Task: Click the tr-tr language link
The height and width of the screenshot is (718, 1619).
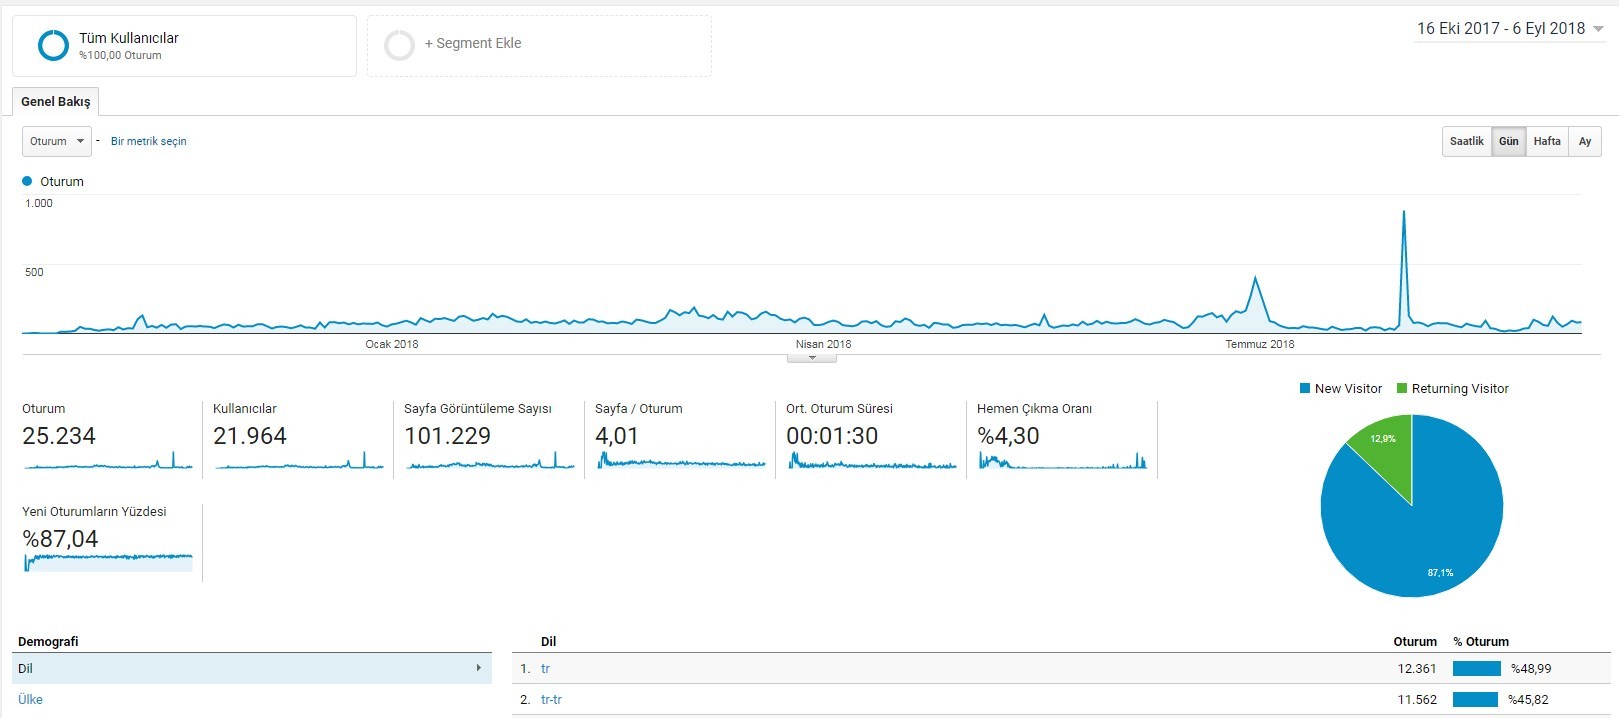Action: pos(551,699)
